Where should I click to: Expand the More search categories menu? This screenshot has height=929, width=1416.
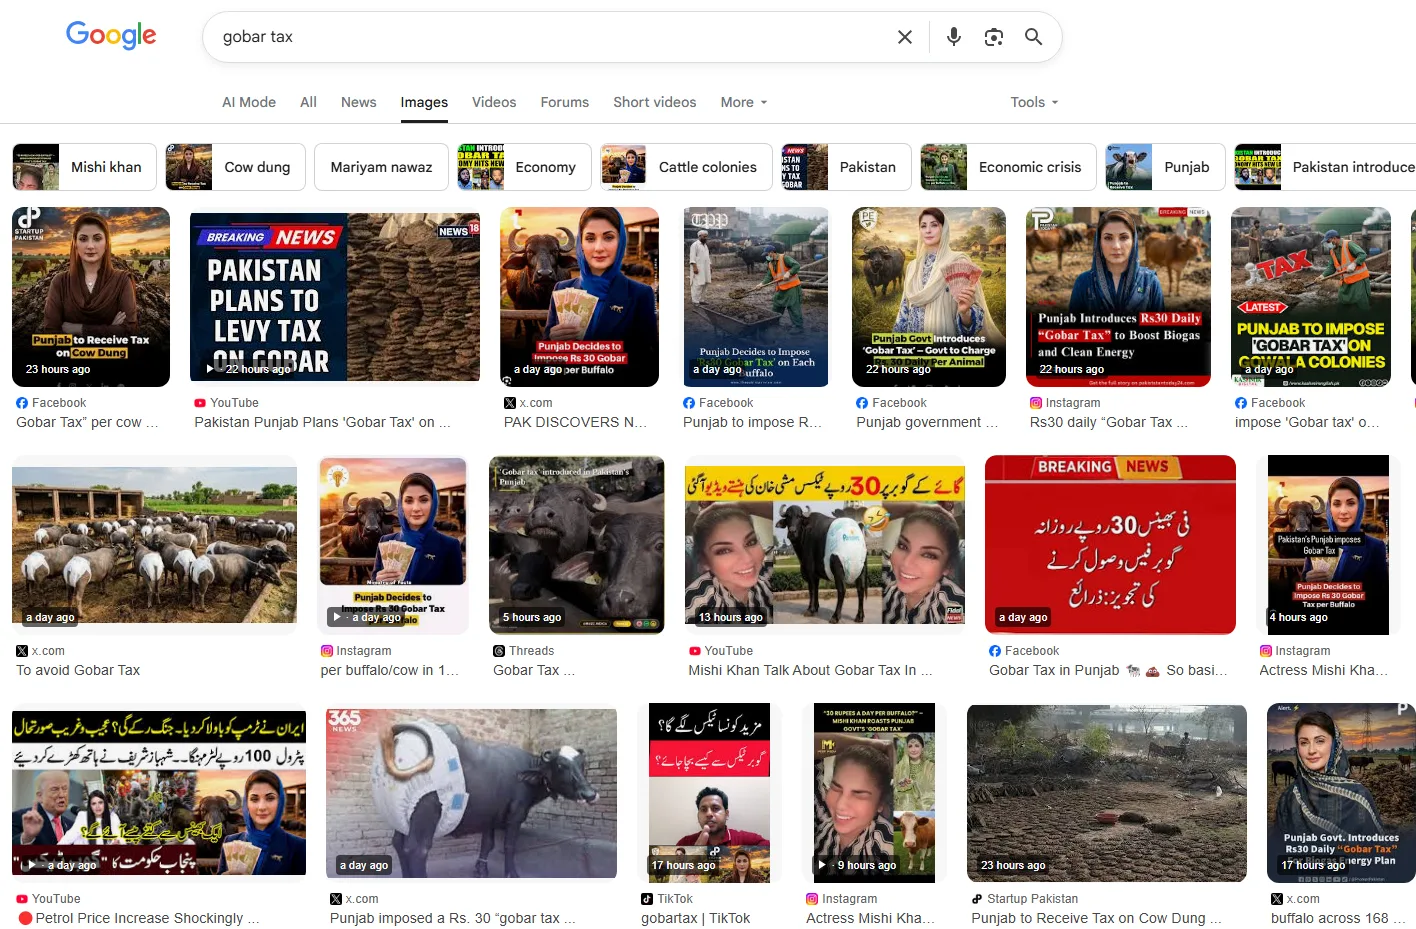point(743,102)
